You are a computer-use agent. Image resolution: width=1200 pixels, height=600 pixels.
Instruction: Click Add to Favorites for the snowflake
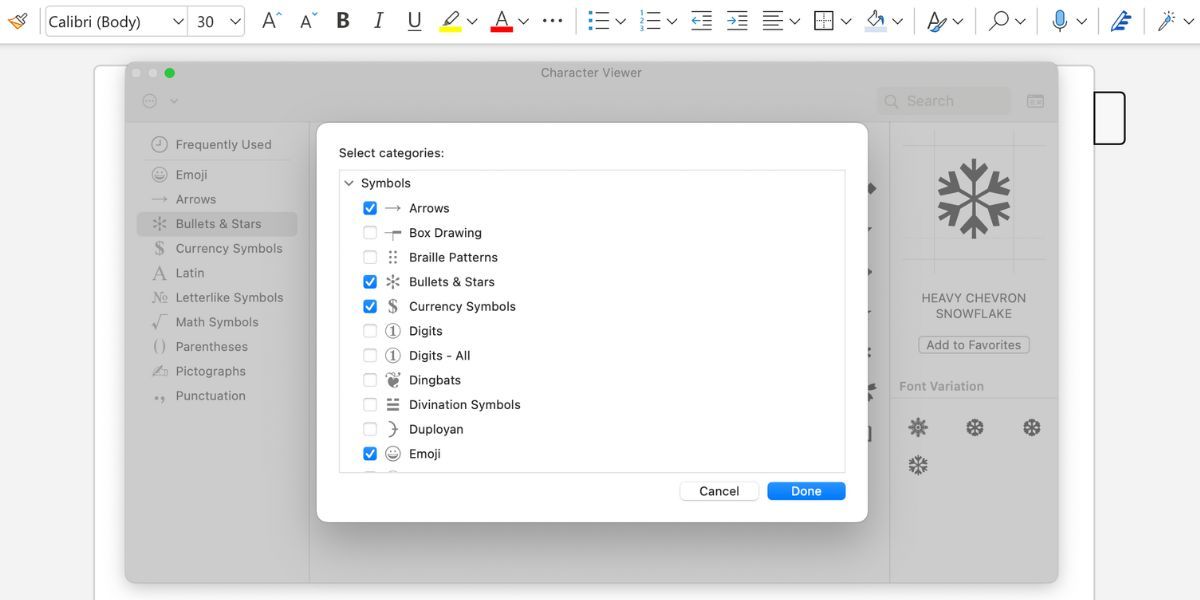point(973,344)
